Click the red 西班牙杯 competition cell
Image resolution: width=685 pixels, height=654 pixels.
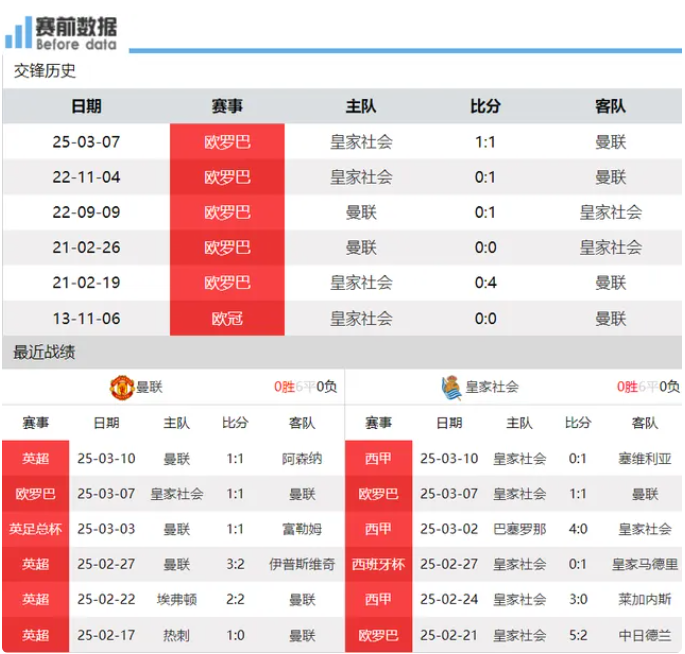coord(378,564)
